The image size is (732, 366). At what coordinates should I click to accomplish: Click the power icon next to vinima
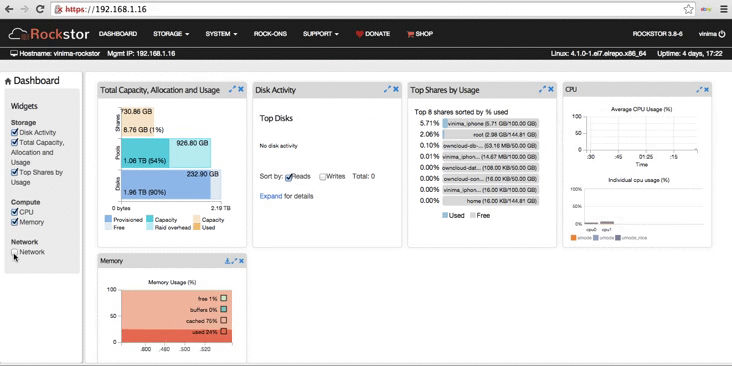(x=722, y=34)
